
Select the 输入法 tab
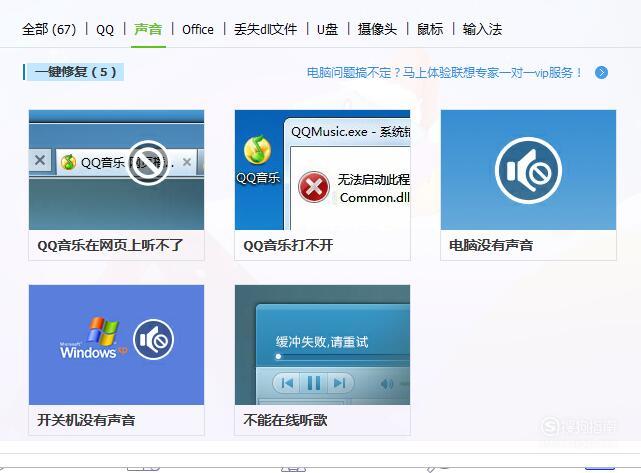coord(482,29)
